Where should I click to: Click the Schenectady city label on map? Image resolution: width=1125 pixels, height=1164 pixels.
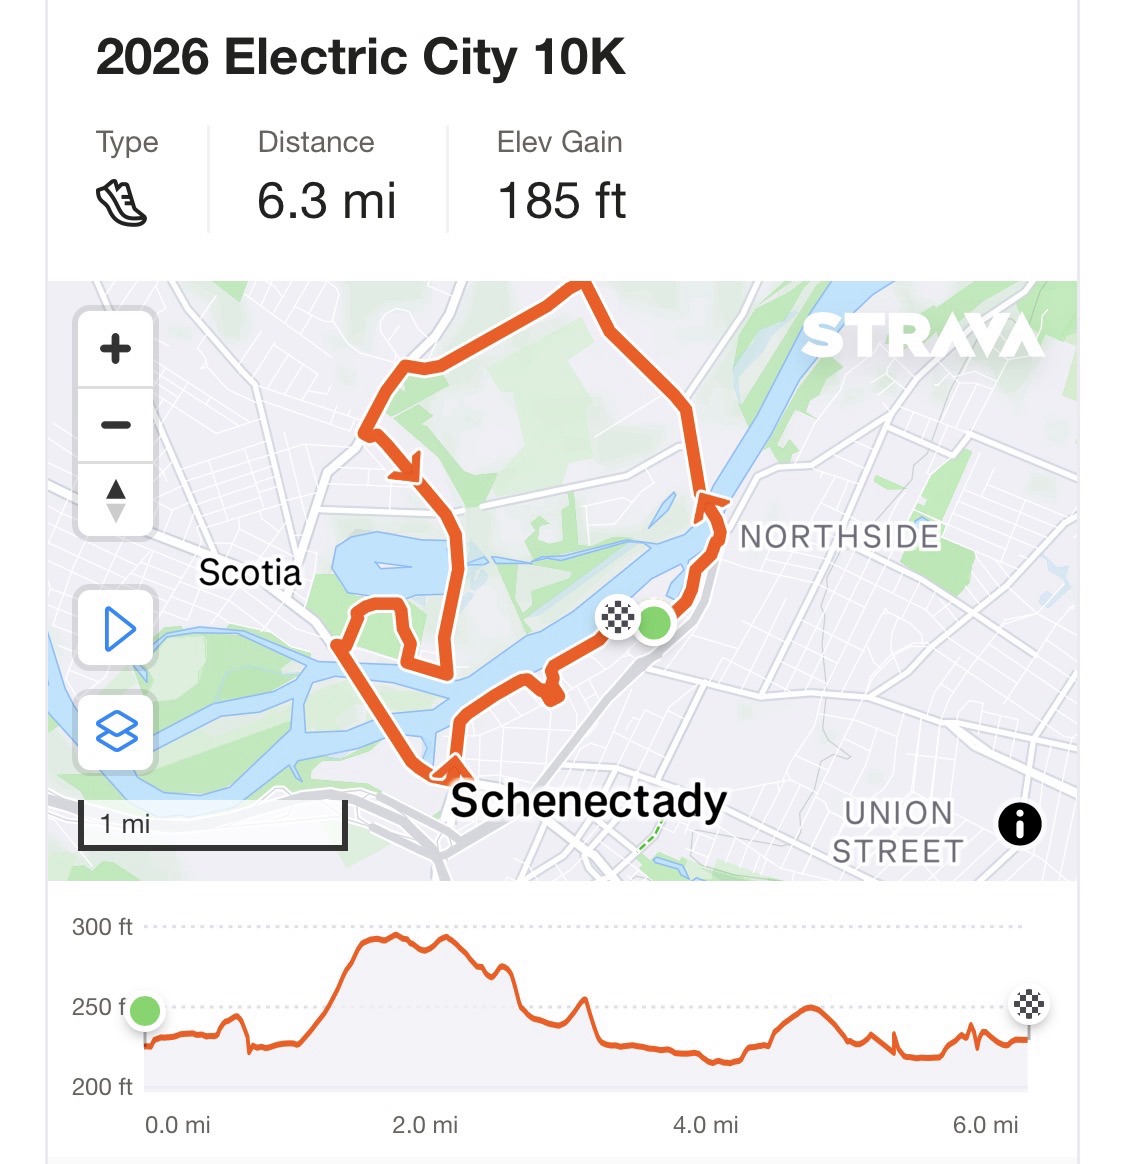pyautogui.click(x=588, y=801)
